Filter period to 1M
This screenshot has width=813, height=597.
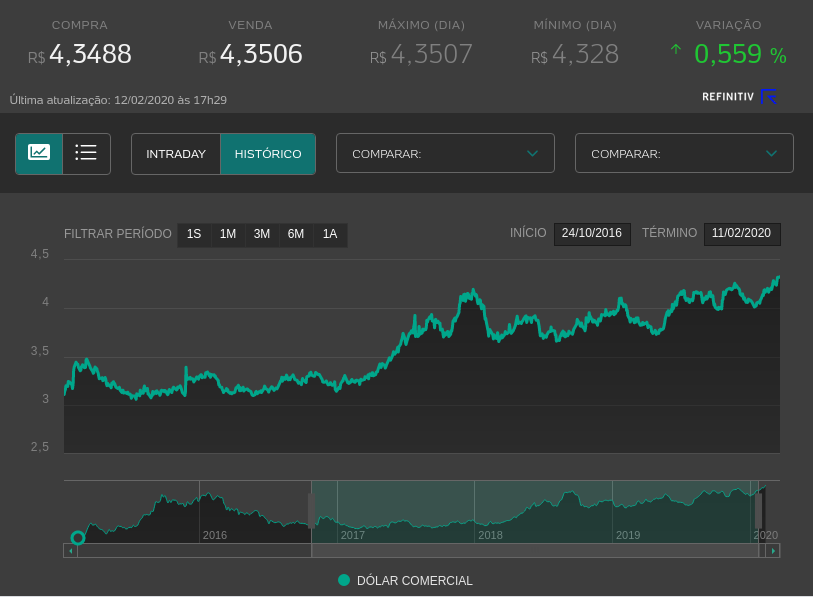click(228, 234)
